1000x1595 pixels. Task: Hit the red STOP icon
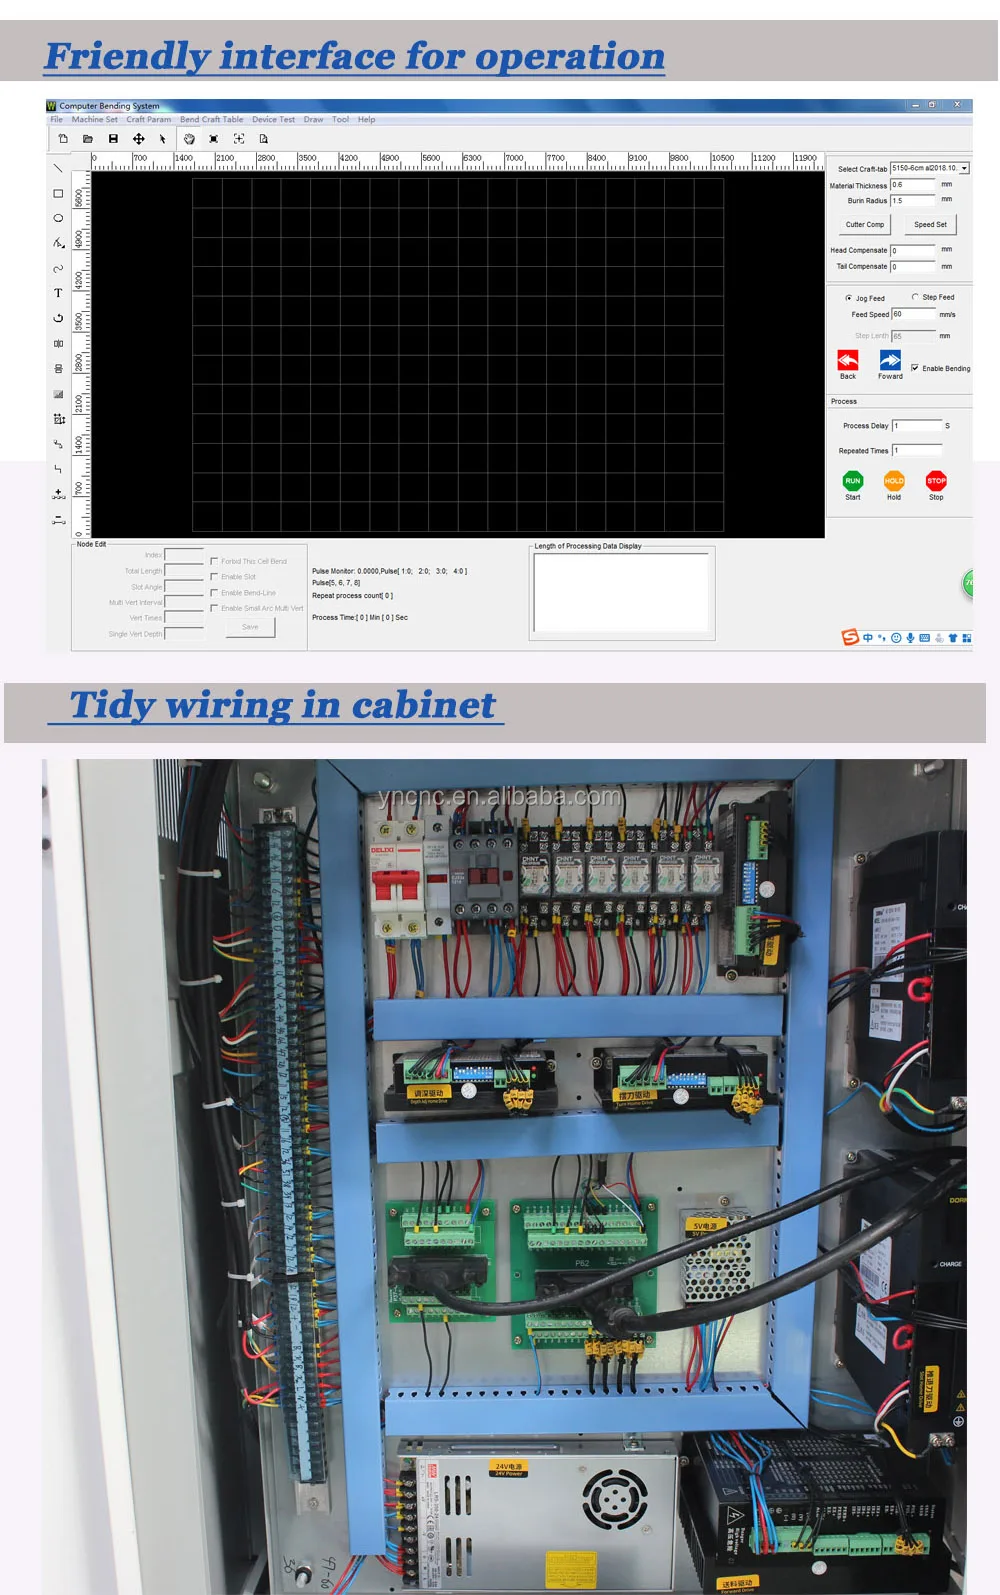tap(936, 481)
